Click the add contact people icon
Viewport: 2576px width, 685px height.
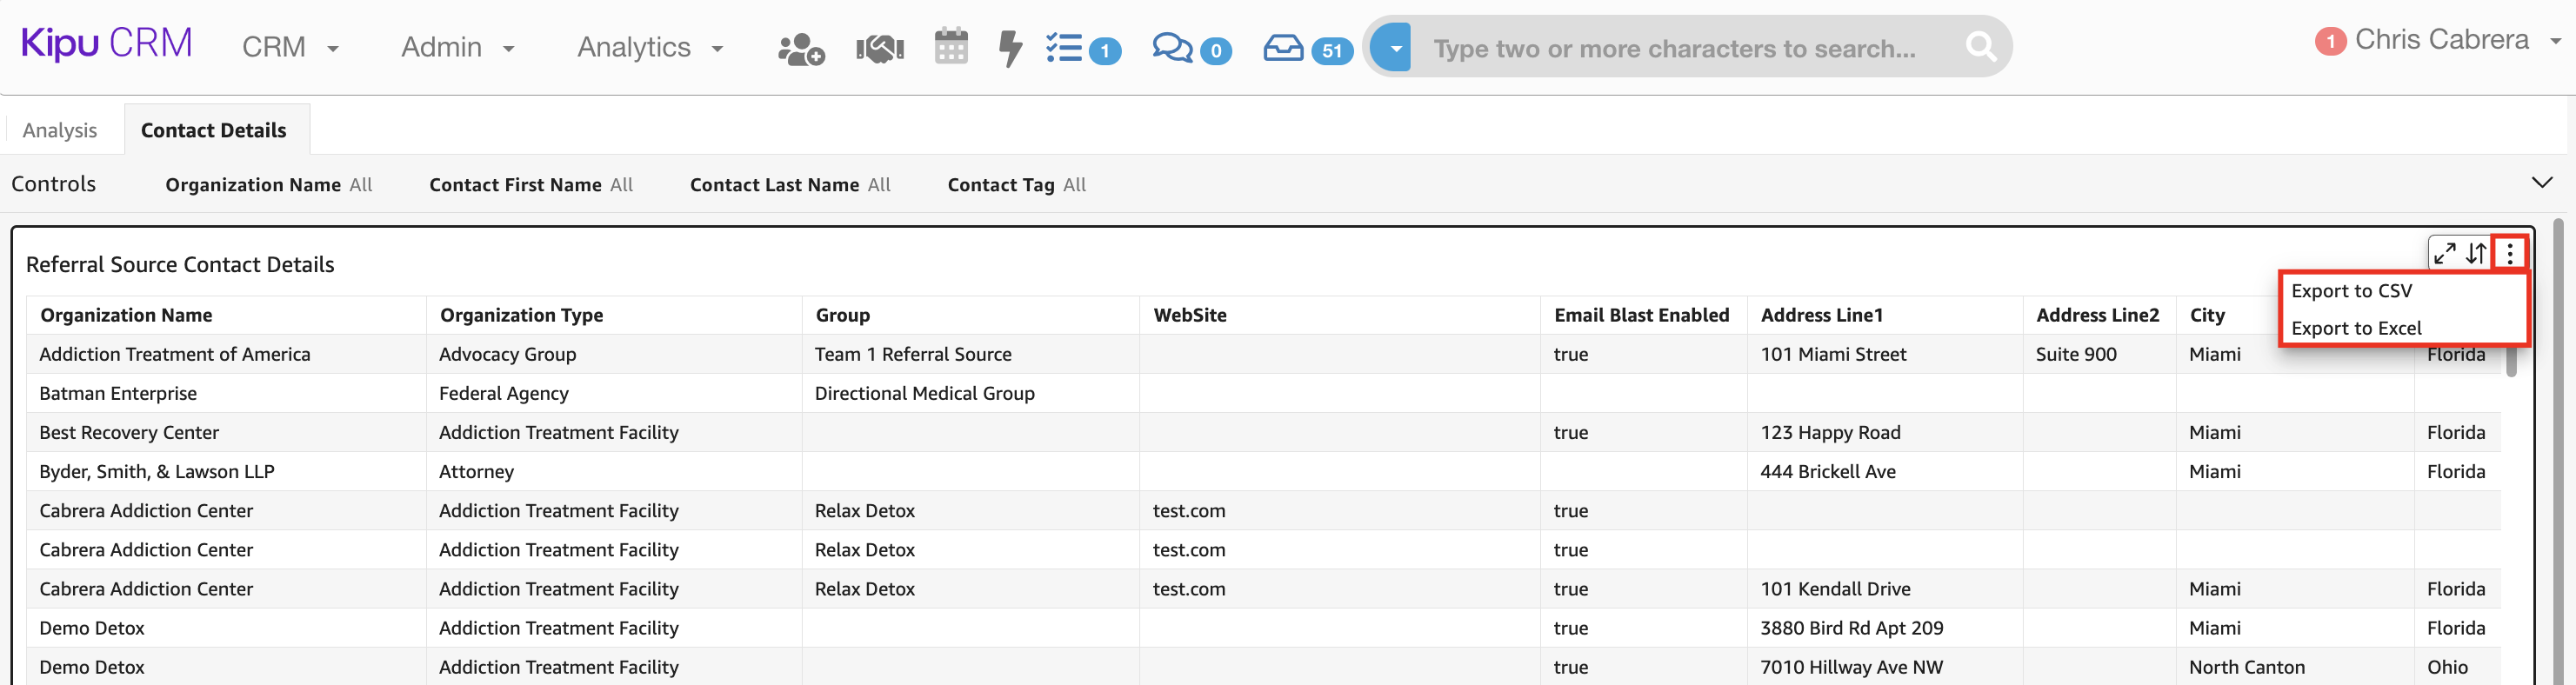pyautogui.click(x=800, y=48)
